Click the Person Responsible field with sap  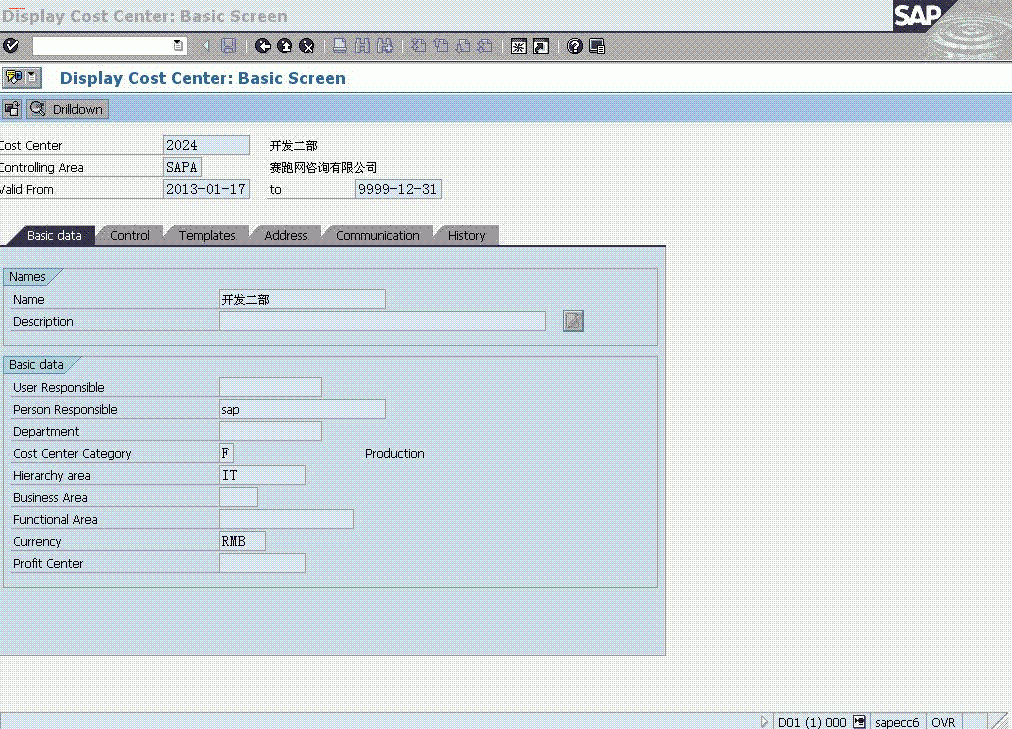[x=302, y=409]
